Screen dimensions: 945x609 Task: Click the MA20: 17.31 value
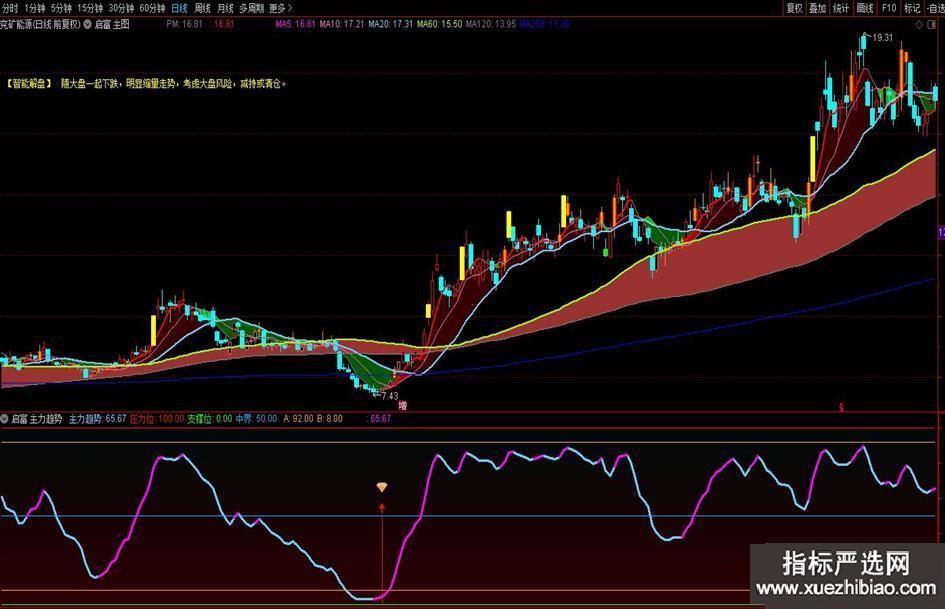pyautogui.click(x=391, y=24)
